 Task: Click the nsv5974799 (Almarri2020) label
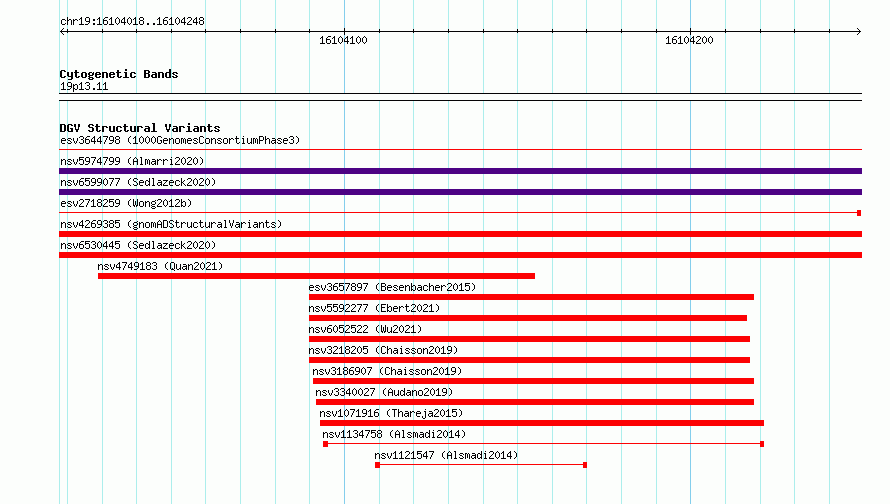[132, 161]
